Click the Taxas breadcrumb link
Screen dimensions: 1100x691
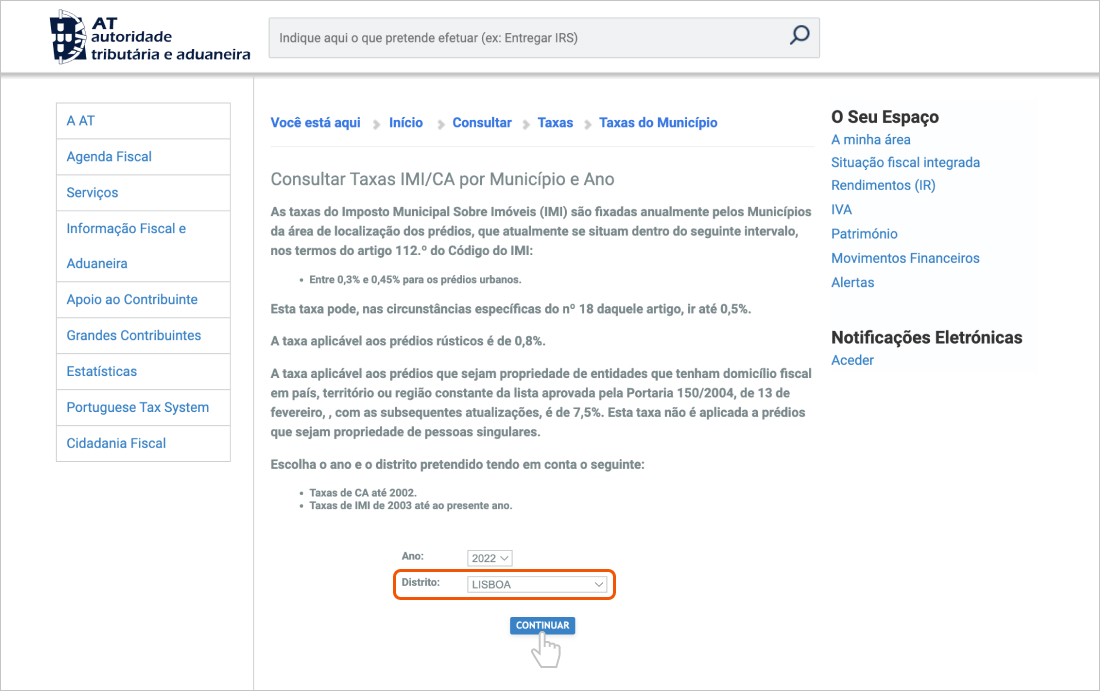click(556, 123)
